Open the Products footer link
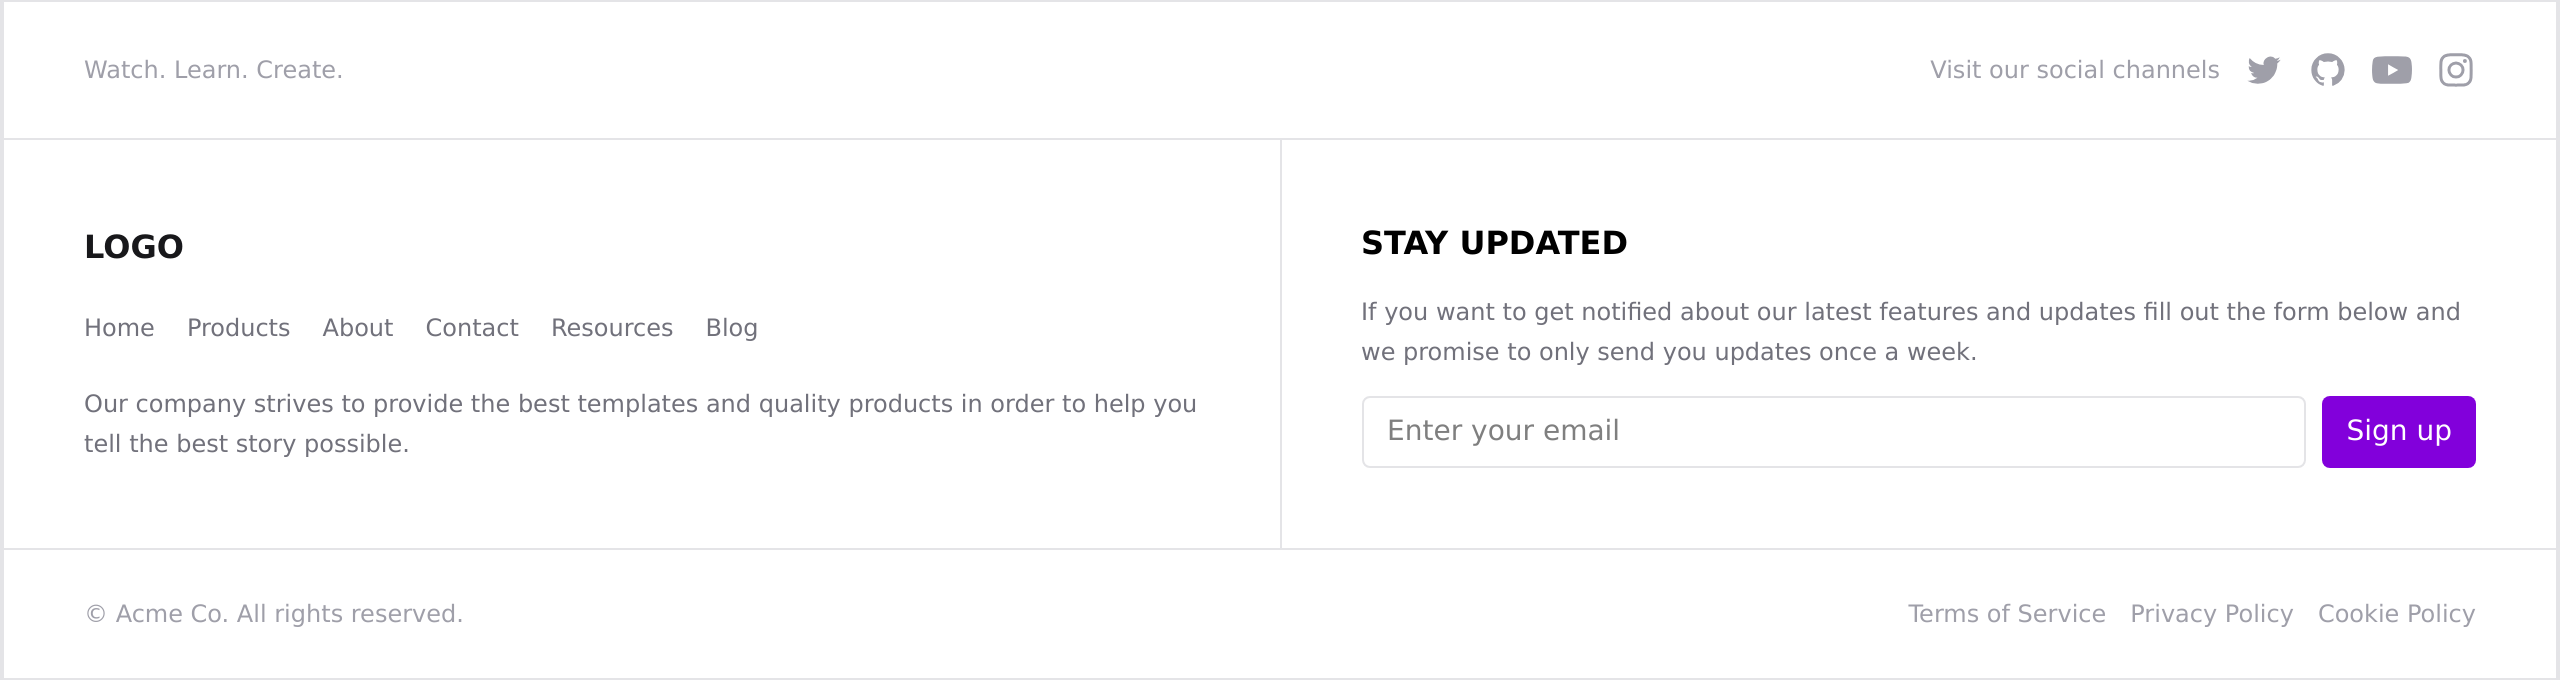This screenshot has height=680, width=2560. (238, 328)
